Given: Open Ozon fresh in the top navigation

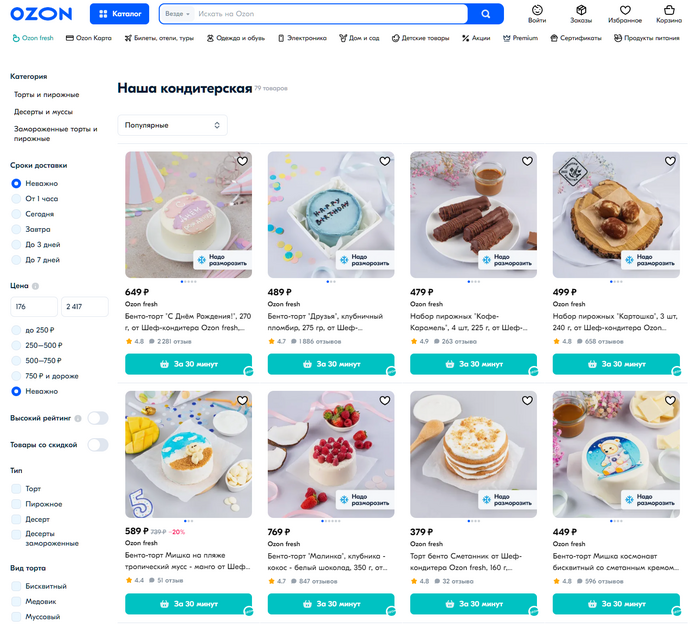Looking at the screenshot, I should tap(33, 38).
